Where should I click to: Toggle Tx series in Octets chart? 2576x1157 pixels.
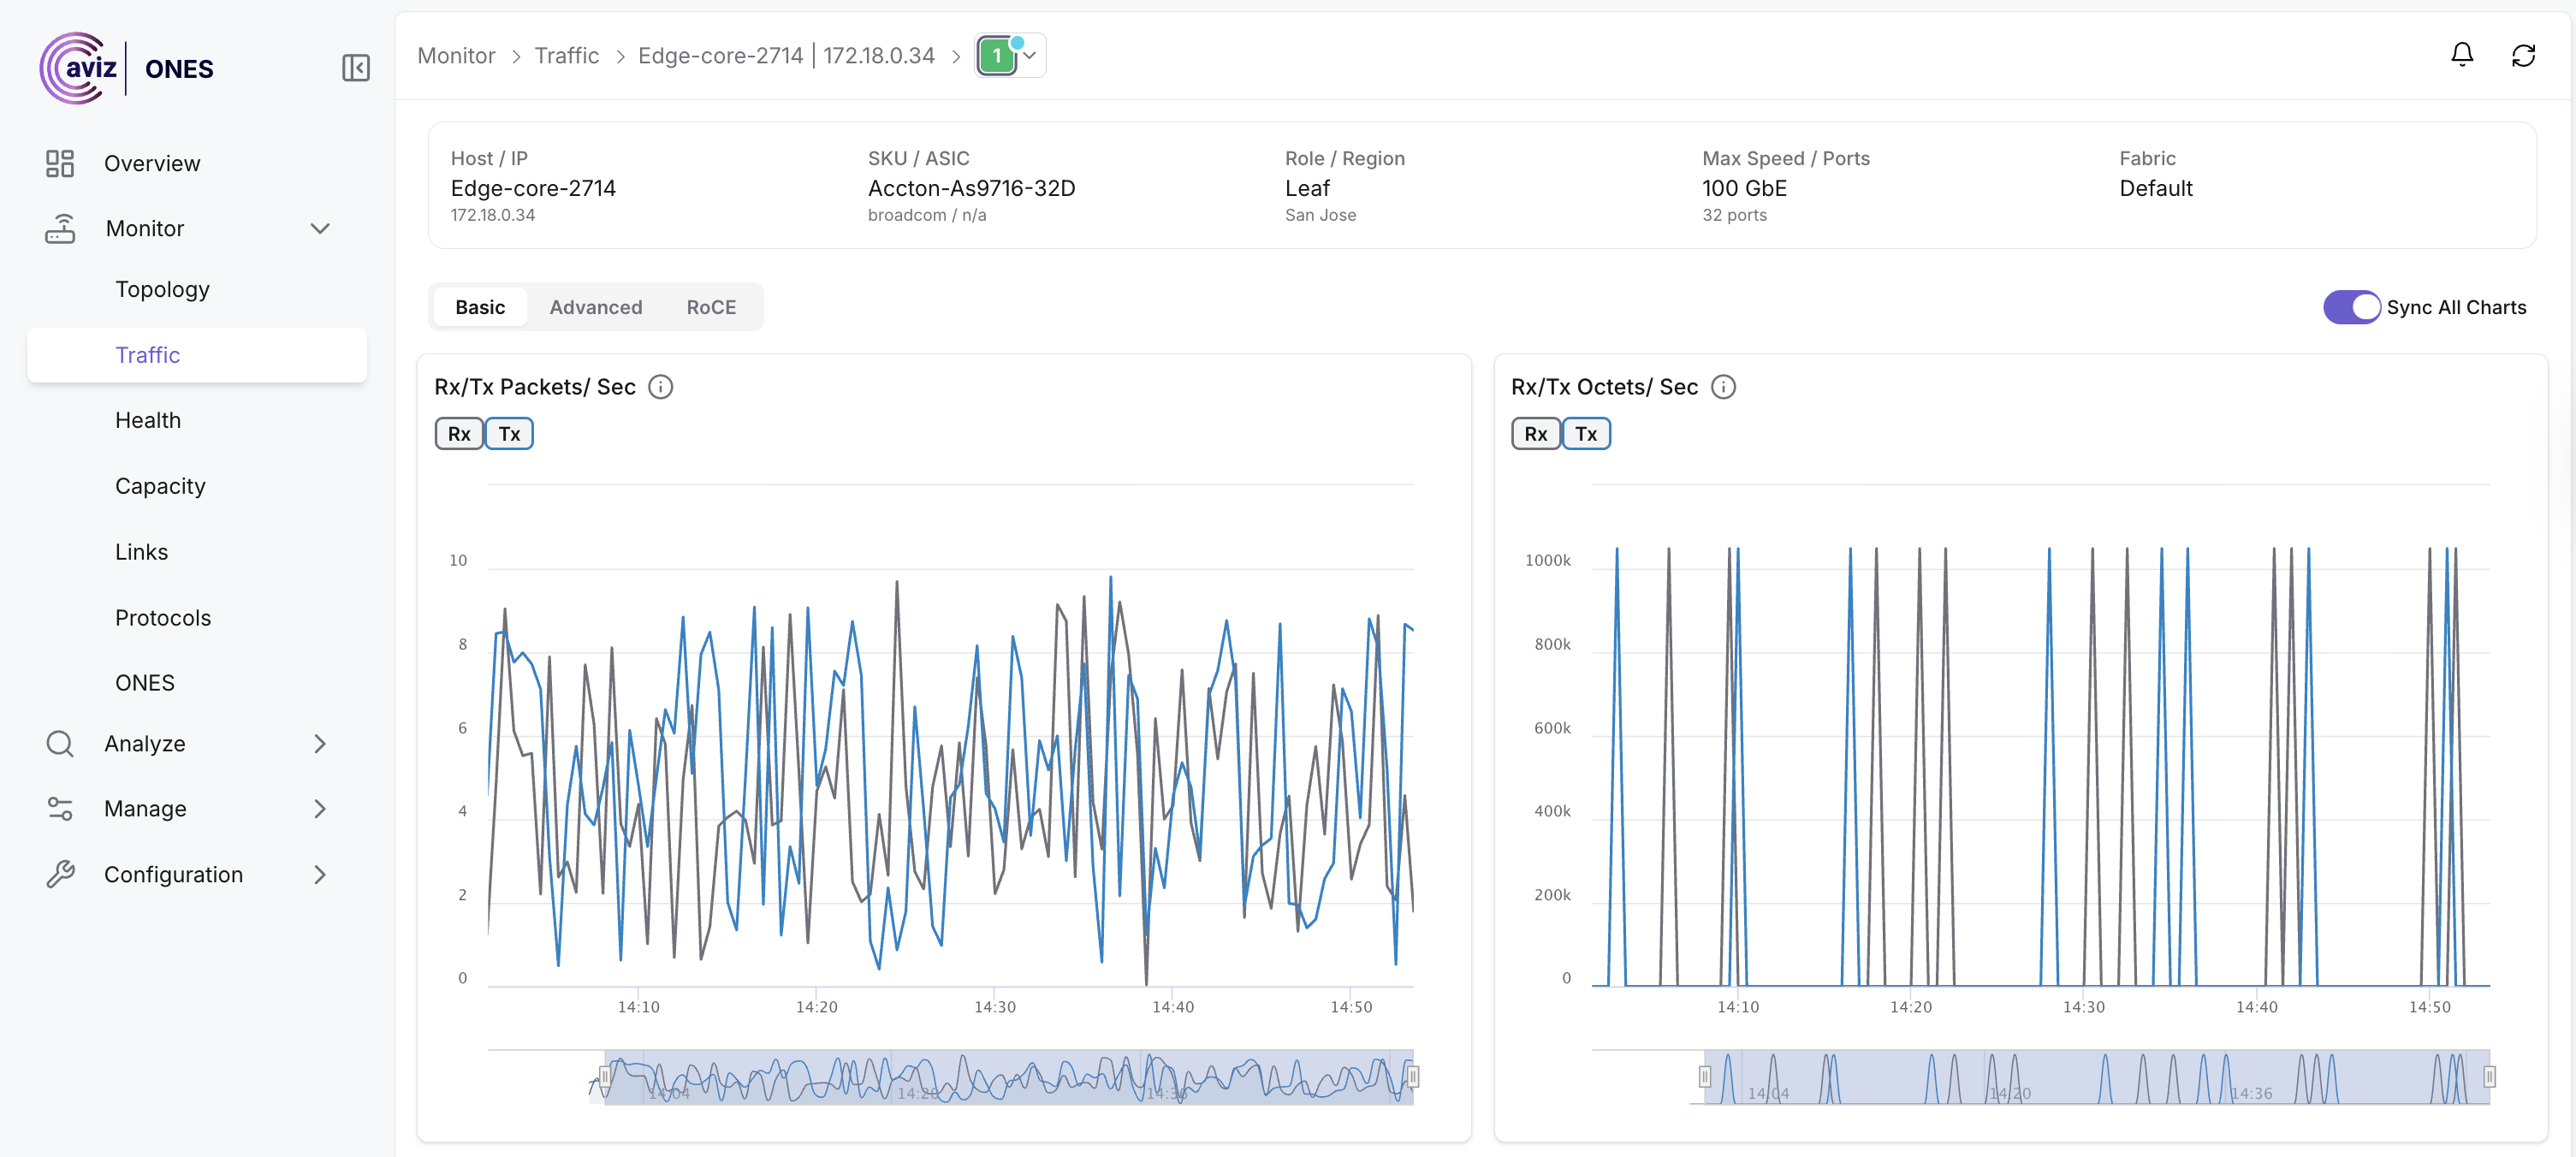(x=1585, y=434)
